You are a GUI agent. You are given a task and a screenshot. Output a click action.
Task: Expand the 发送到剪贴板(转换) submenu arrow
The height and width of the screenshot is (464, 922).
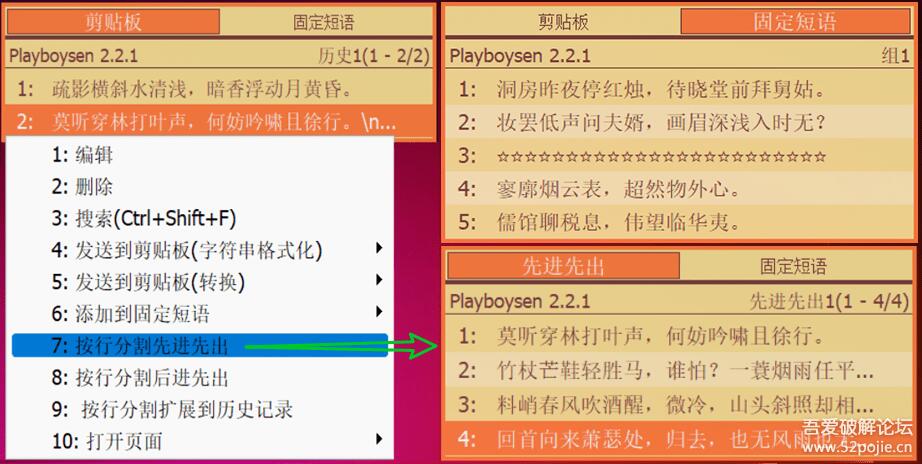tap(379, 281)
